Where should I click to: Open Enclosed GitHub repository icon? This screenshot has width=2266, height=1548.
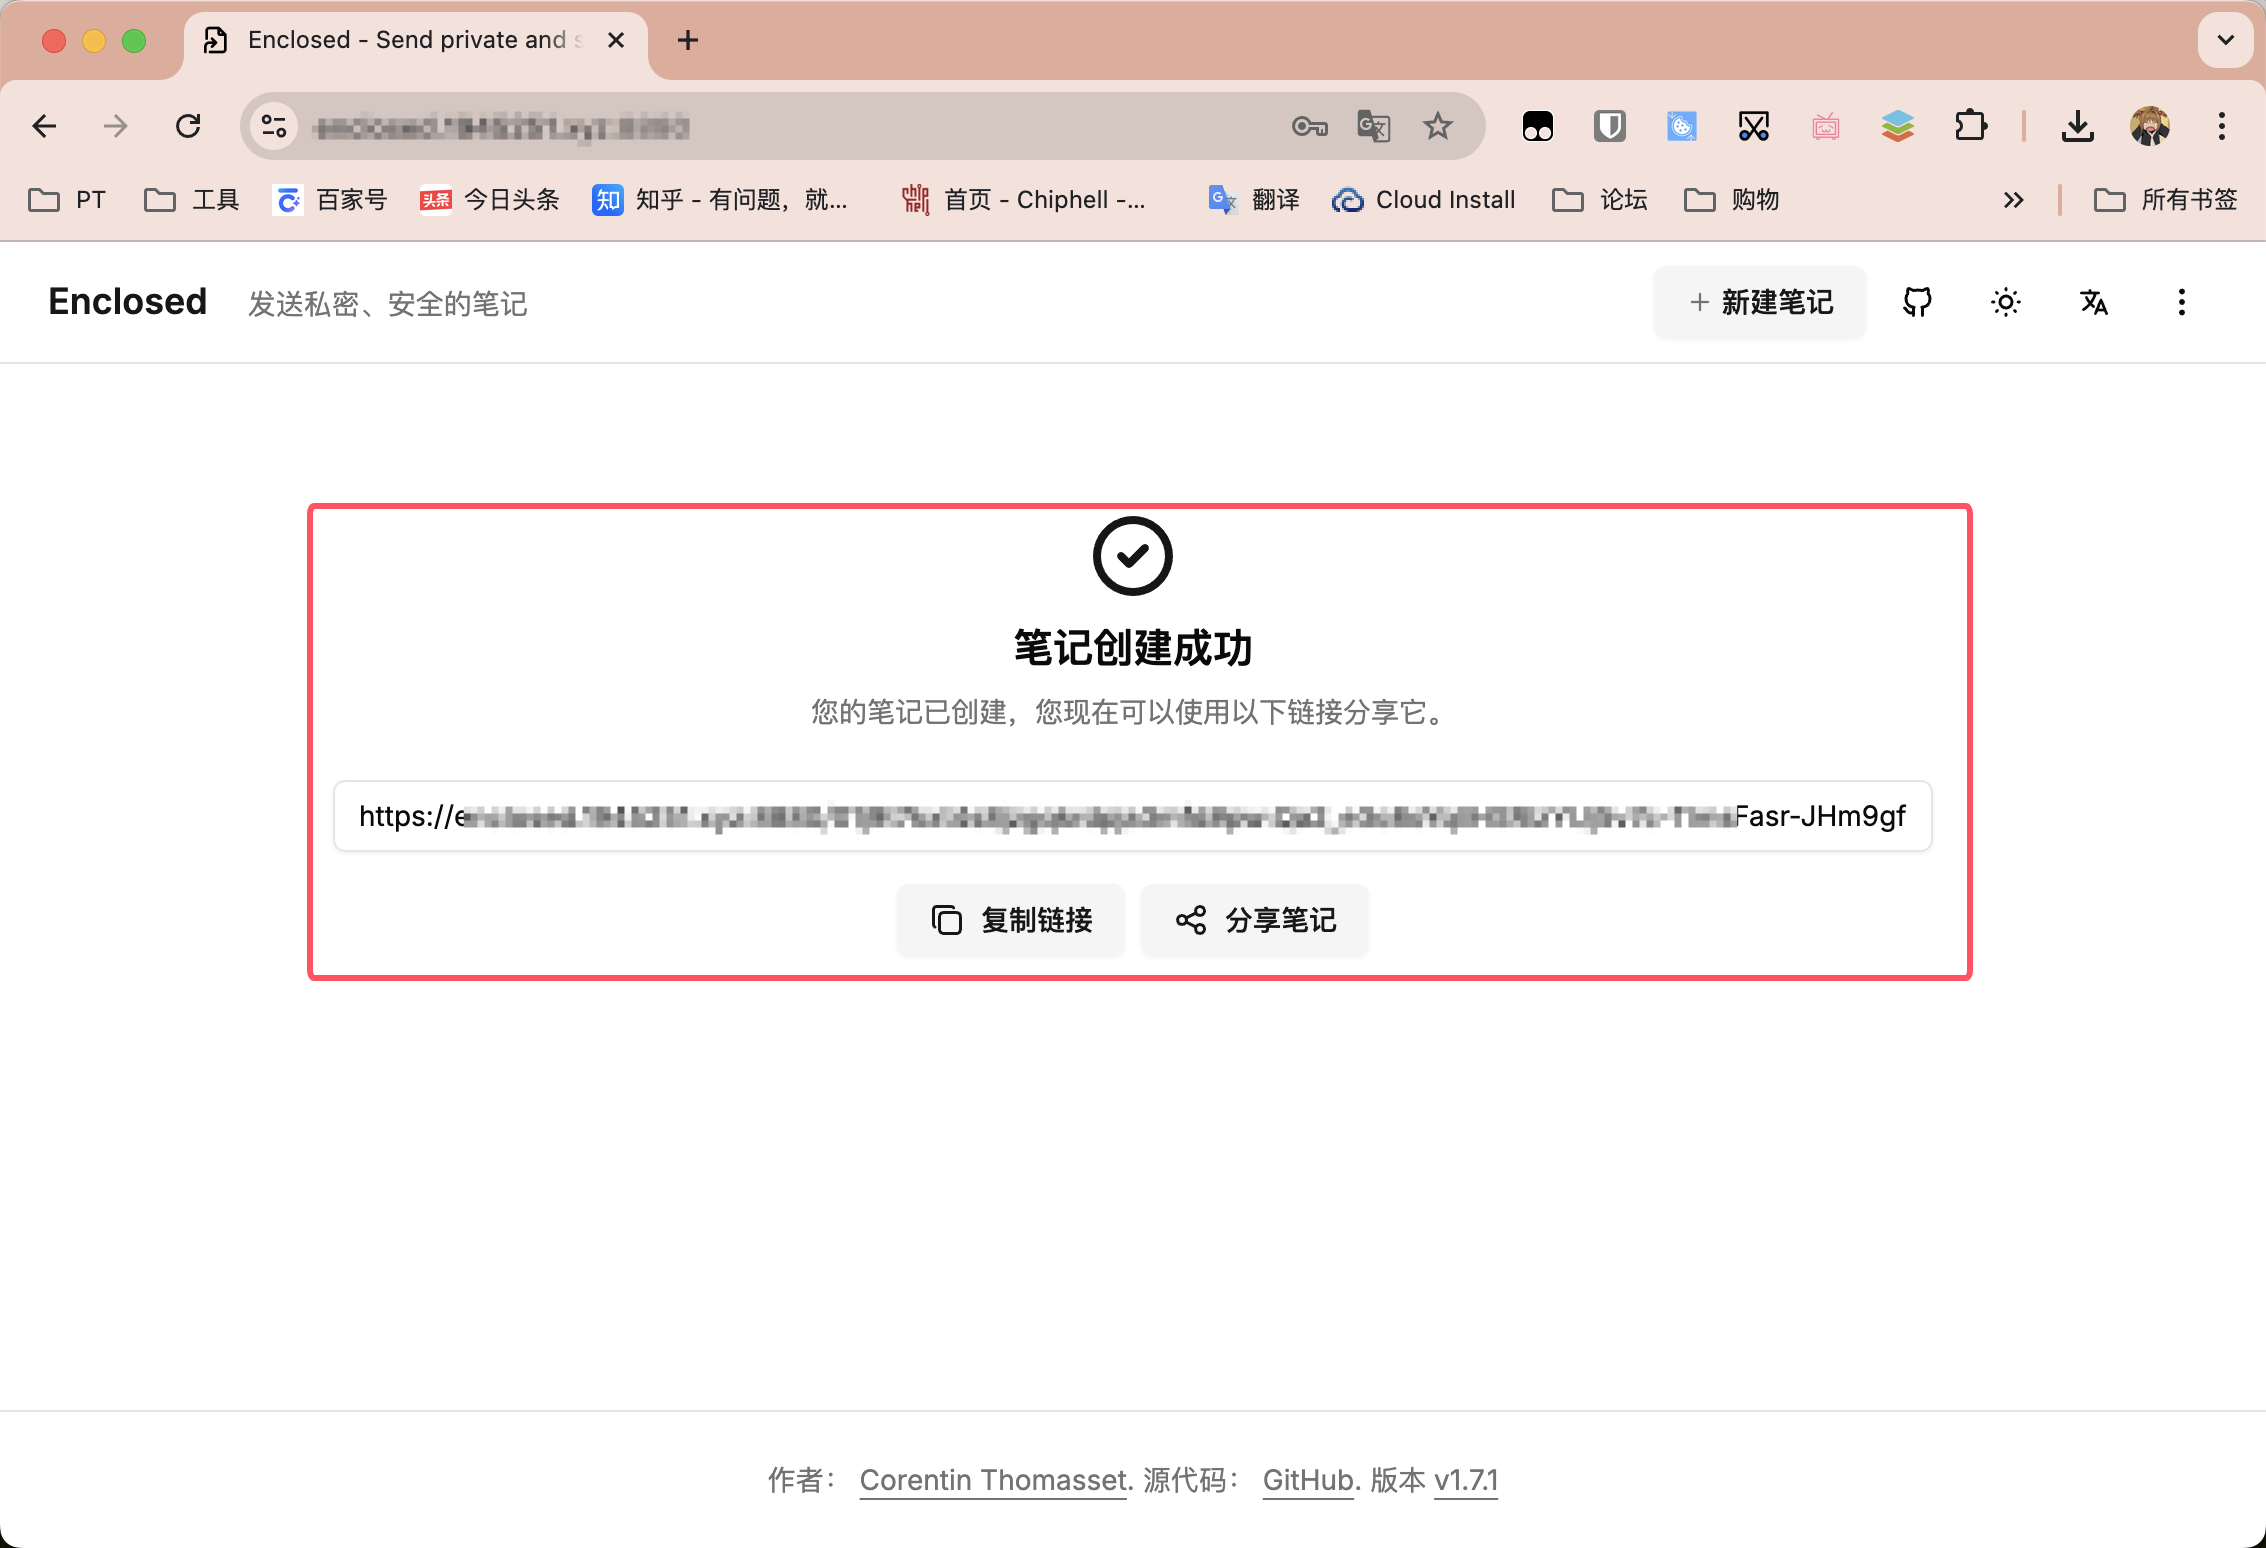(1917, 302)
